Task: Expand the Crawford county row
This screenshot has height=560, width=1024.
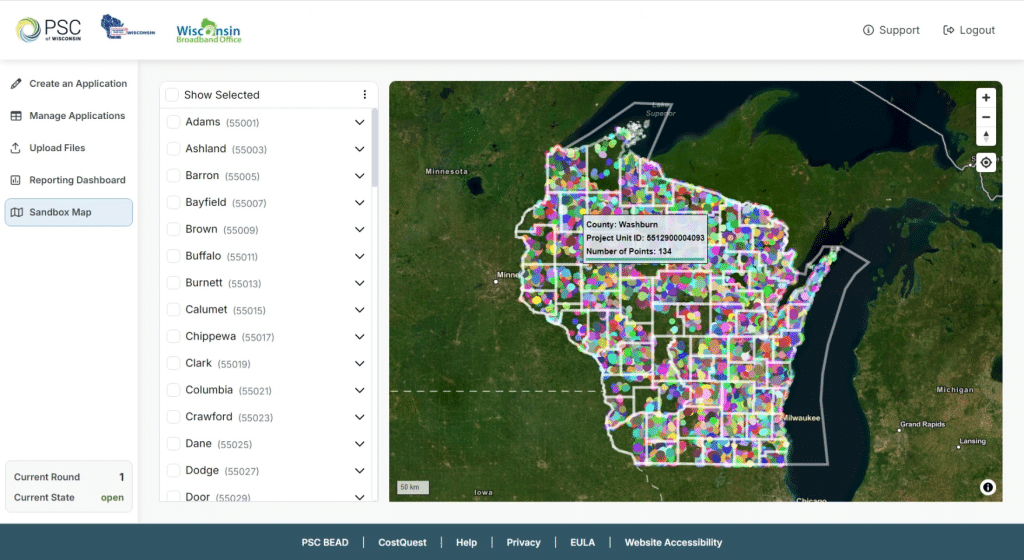Action: pyautogui.click(x=359, y=416)
